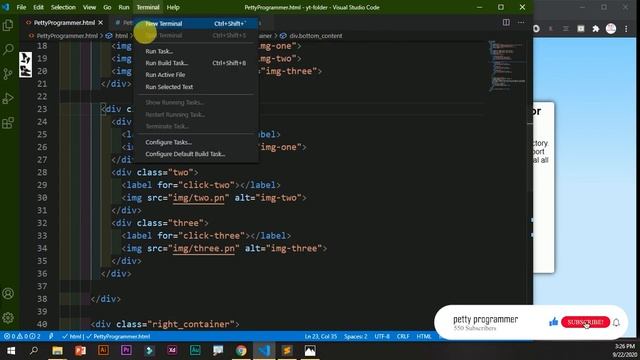Viewport: 640px width, 360px height.
Task: Click the img/two.pn source path link
Action: point(198,198)
